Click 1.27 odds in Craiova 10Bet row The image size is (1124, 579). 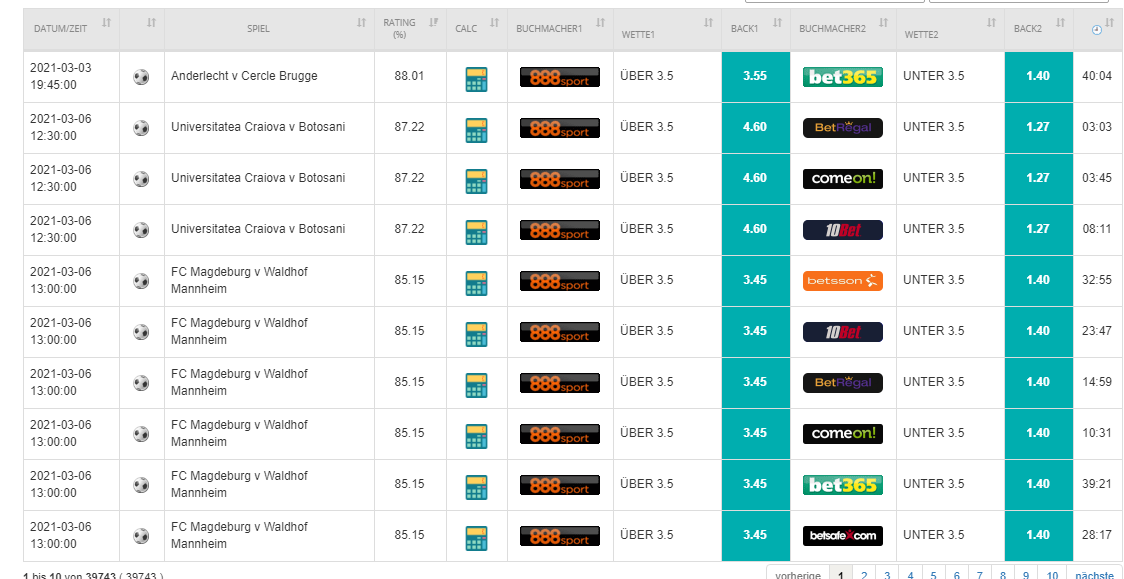[1039, 229]
